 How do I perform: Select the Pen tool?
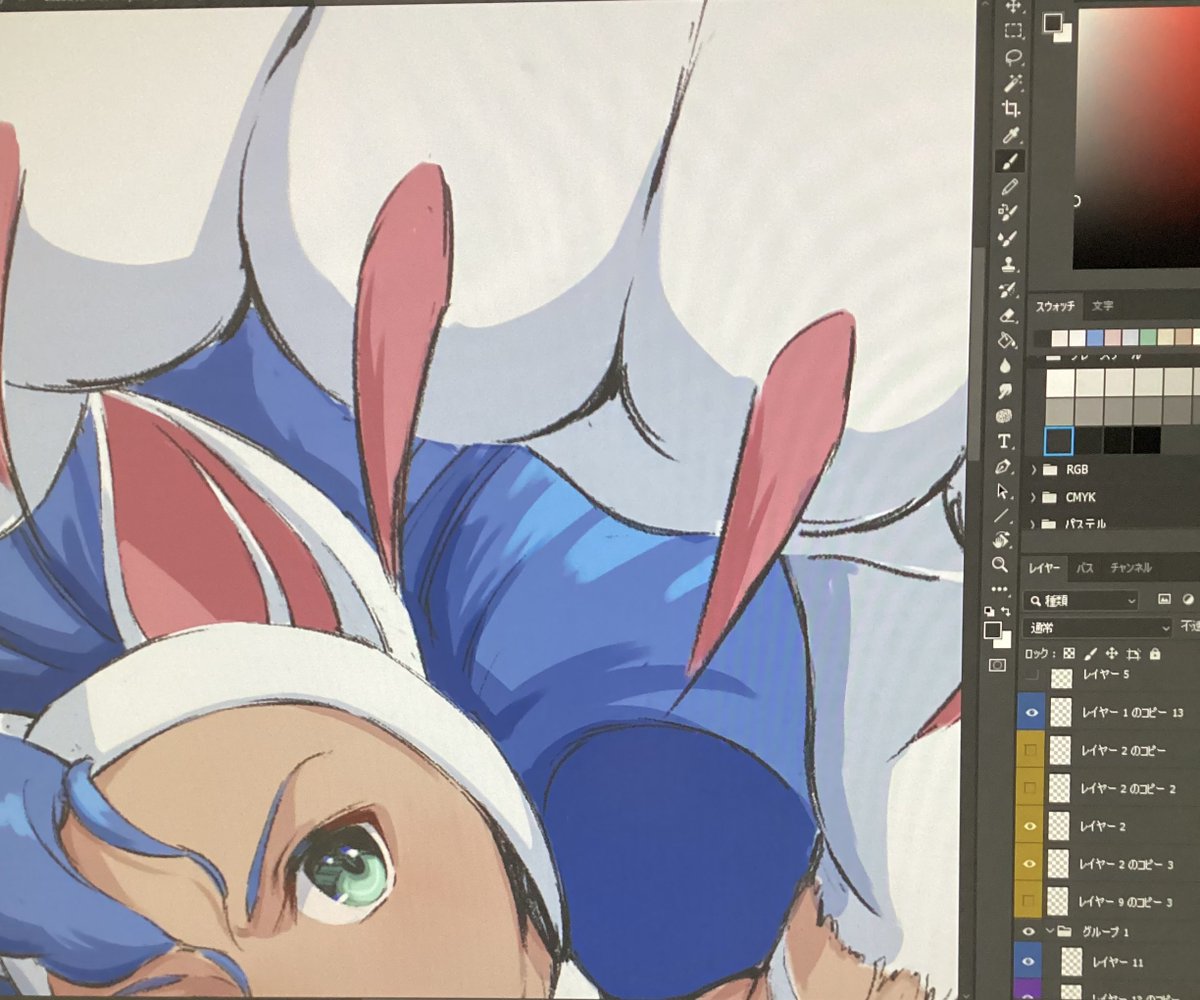point(1003,467)
